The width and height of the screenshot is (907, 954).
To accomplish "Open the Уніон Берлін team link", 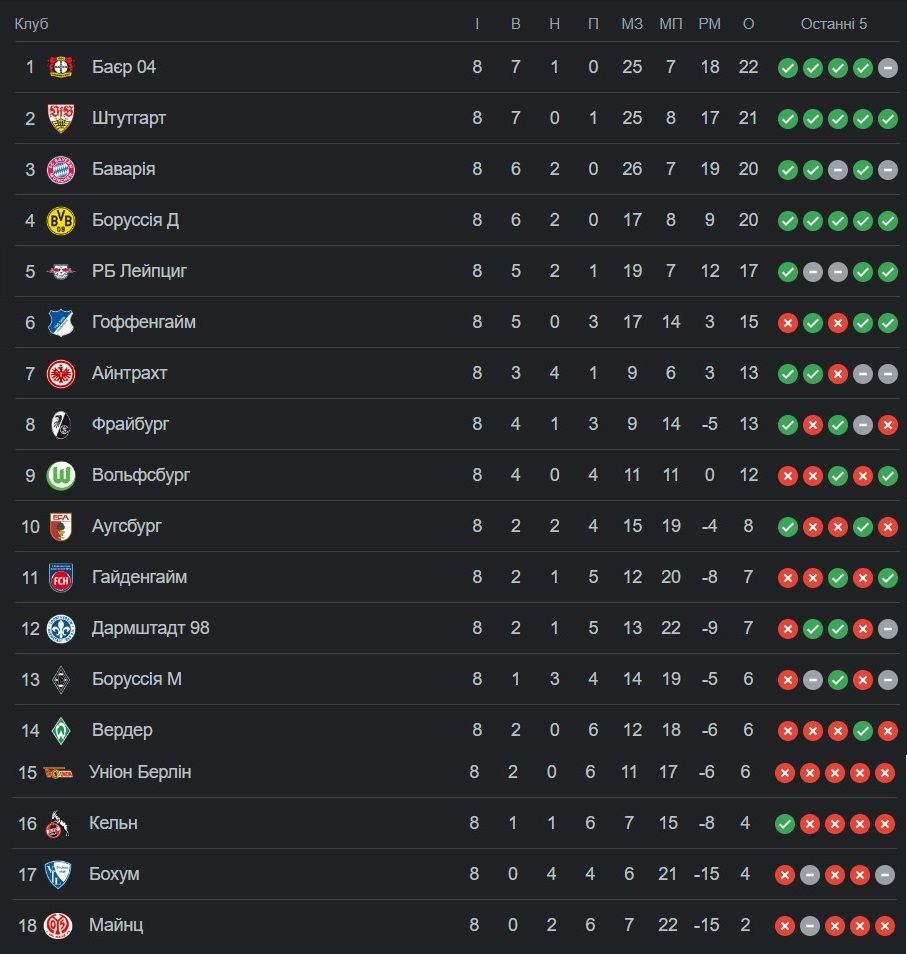I will pos(140,772).
